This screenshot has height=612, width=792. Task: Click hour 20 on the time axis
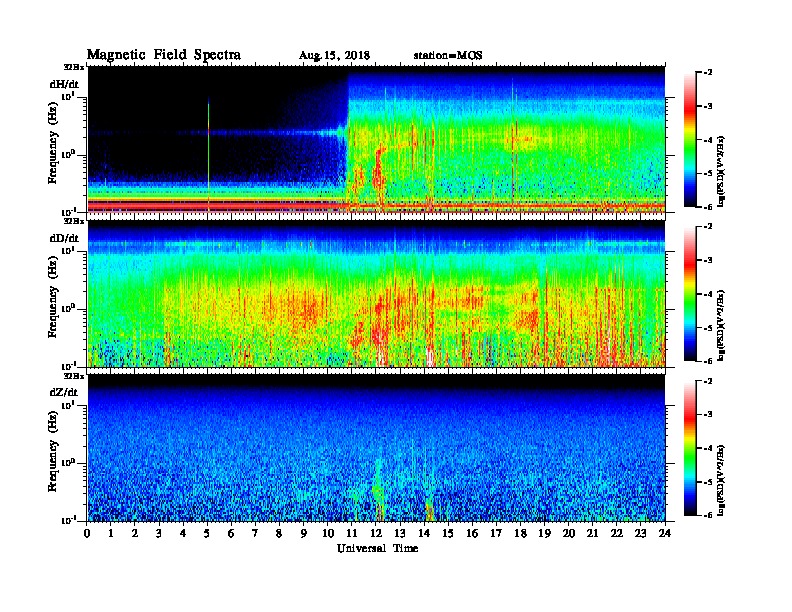point(568,534)
